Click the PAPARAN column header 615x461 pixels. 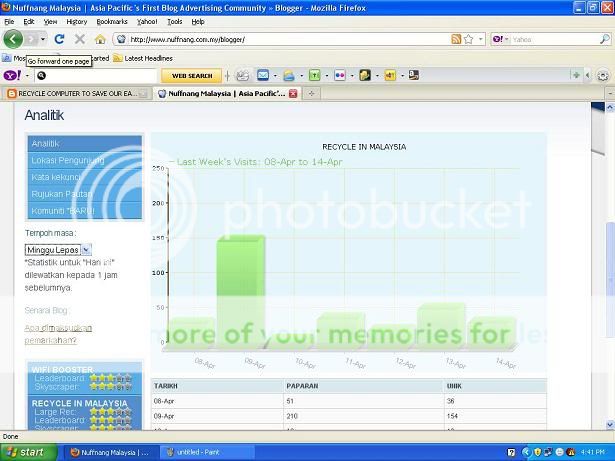click(302, 386)
